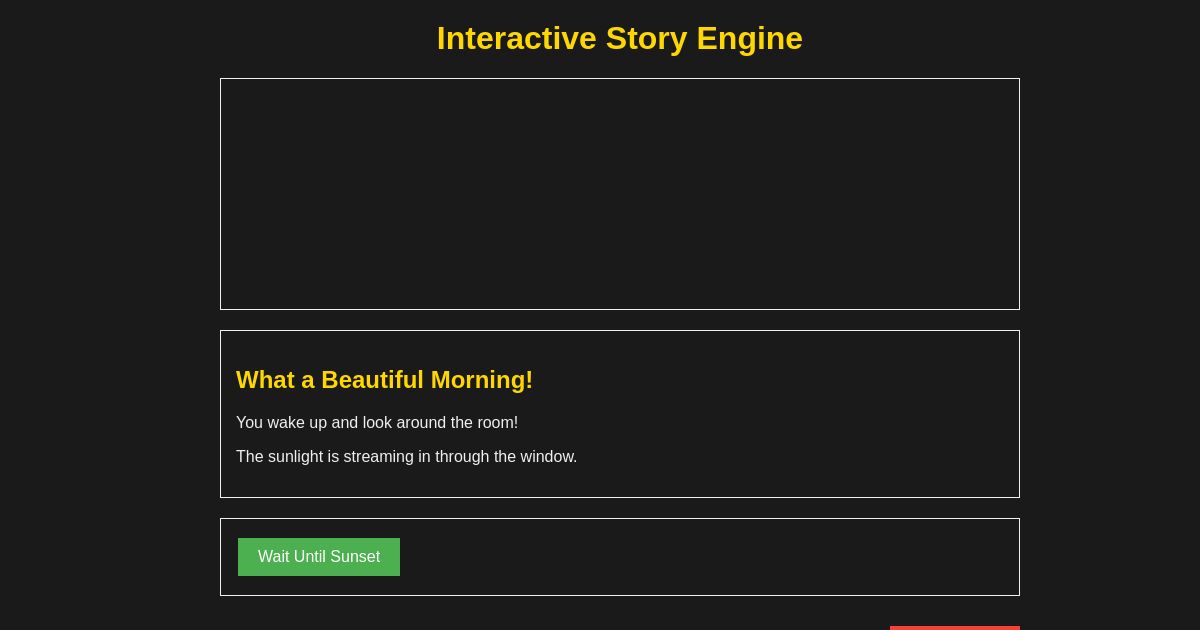Screen dimensions: 1200x630
Task: Click the left edge of the canvas box
Action: 221,194
